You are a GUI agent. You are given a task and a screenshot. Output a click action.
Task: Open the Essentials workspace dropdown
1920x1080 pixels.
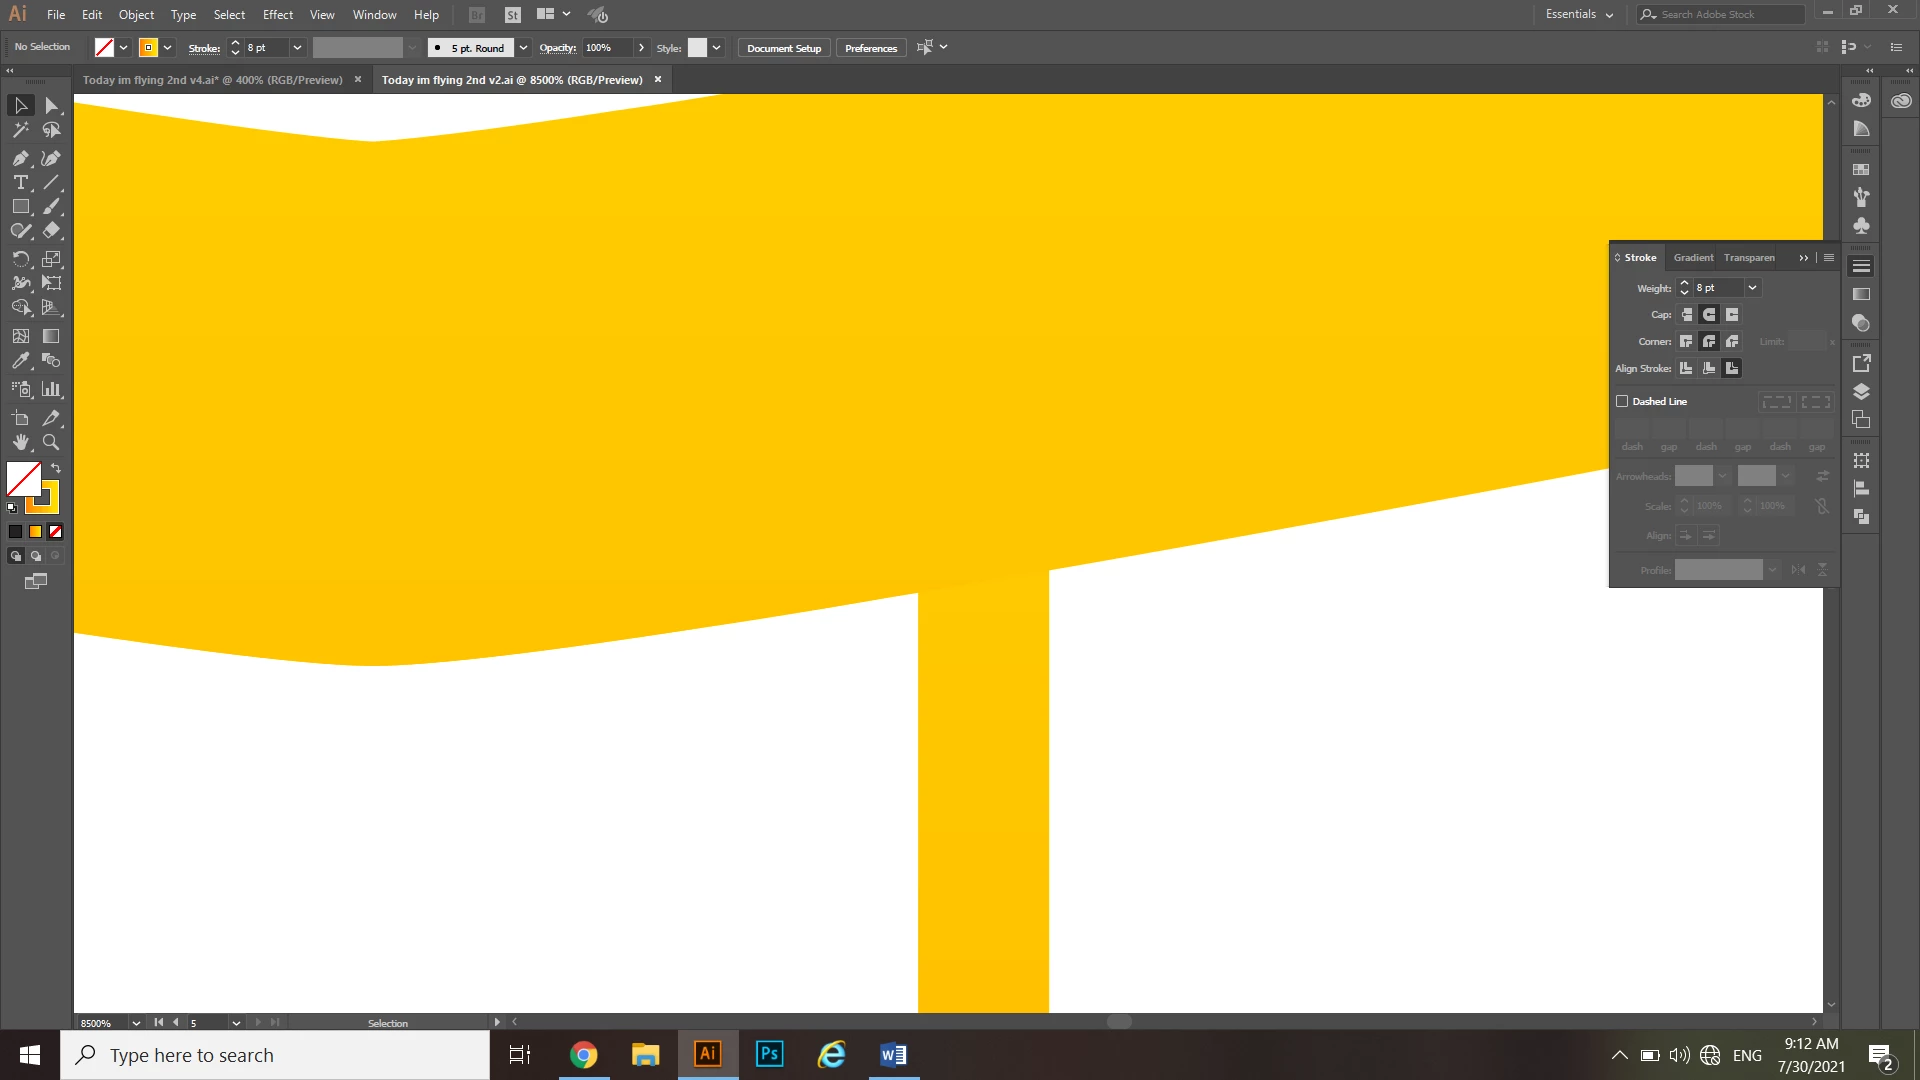(1579, 14)
